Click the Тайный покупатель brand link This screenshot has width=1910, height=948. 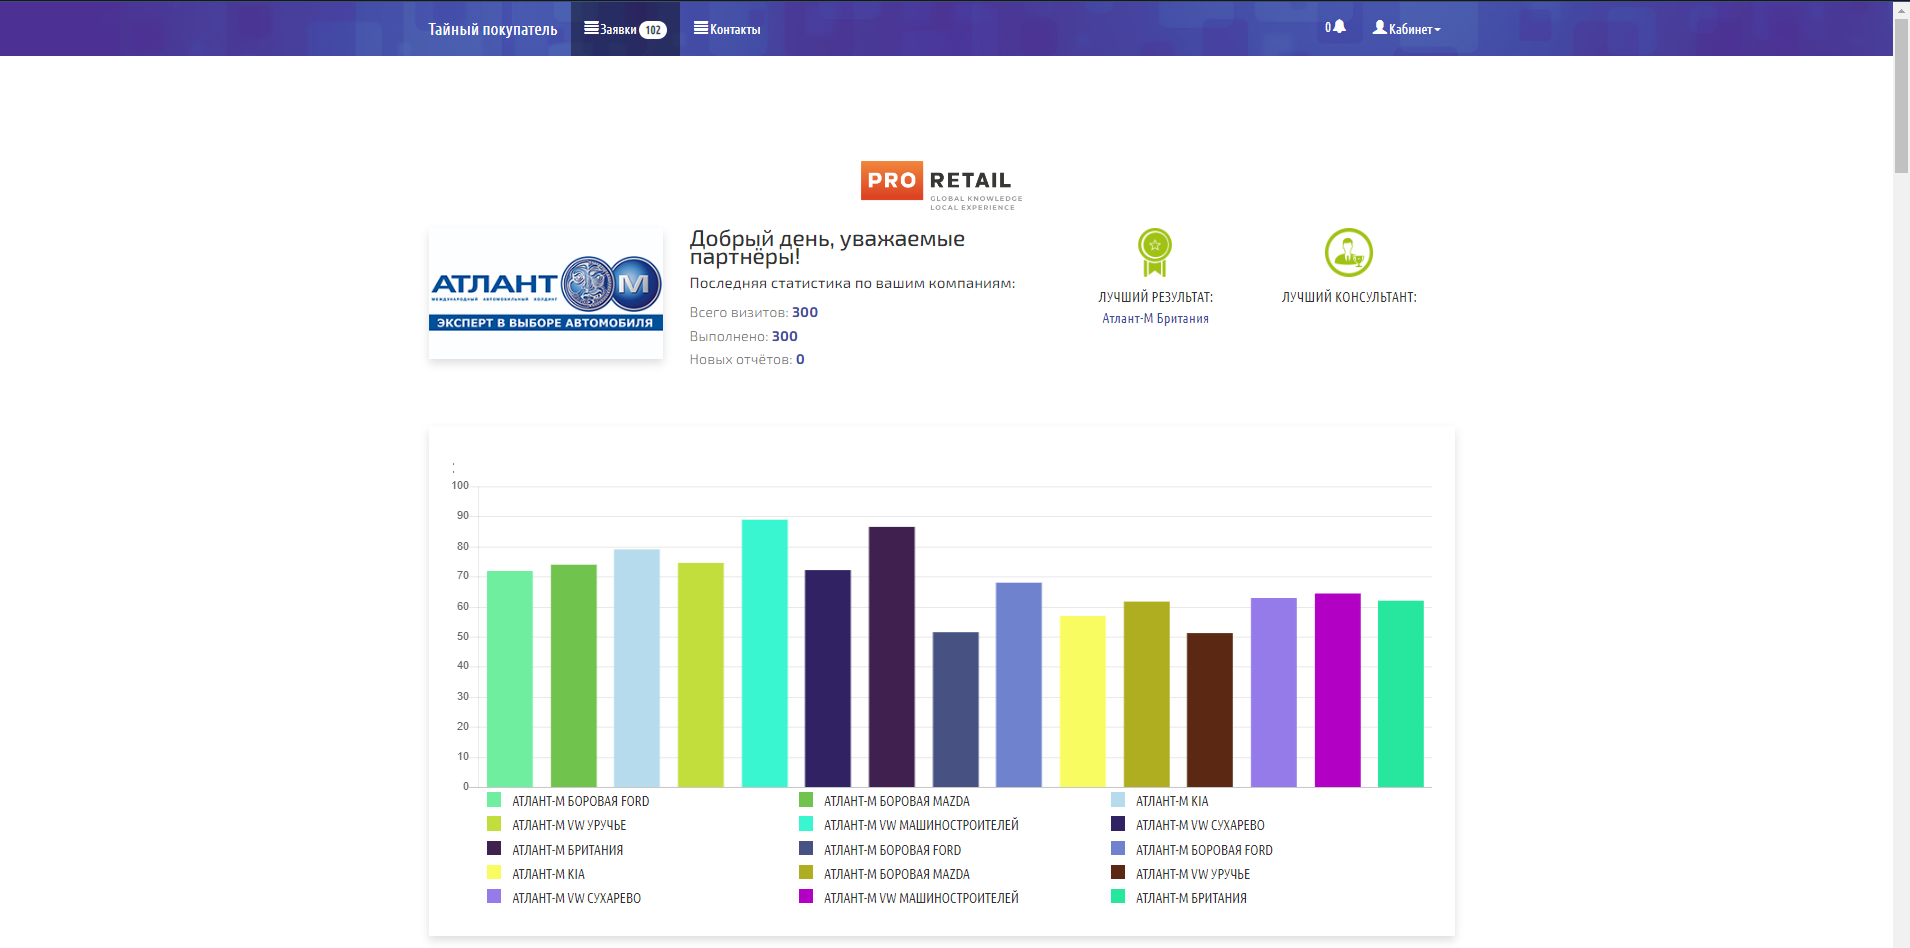coord(493,30)
